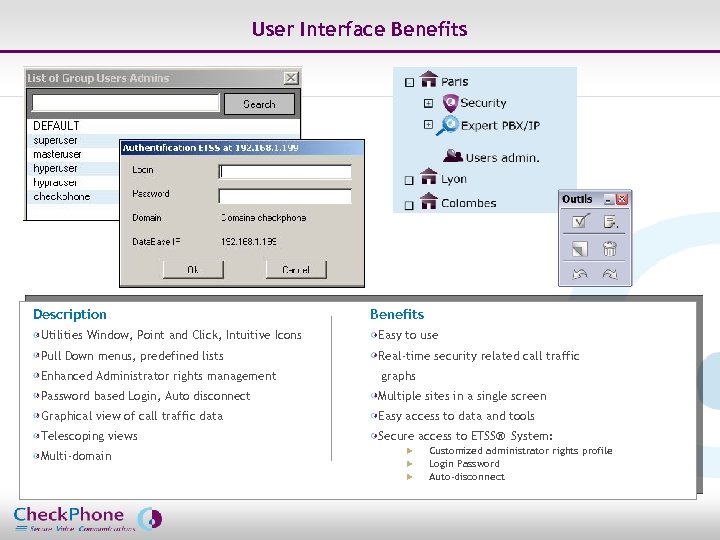720x540 pixels.
Task: Expand the Security node under Paris
Action: point(428,103)
